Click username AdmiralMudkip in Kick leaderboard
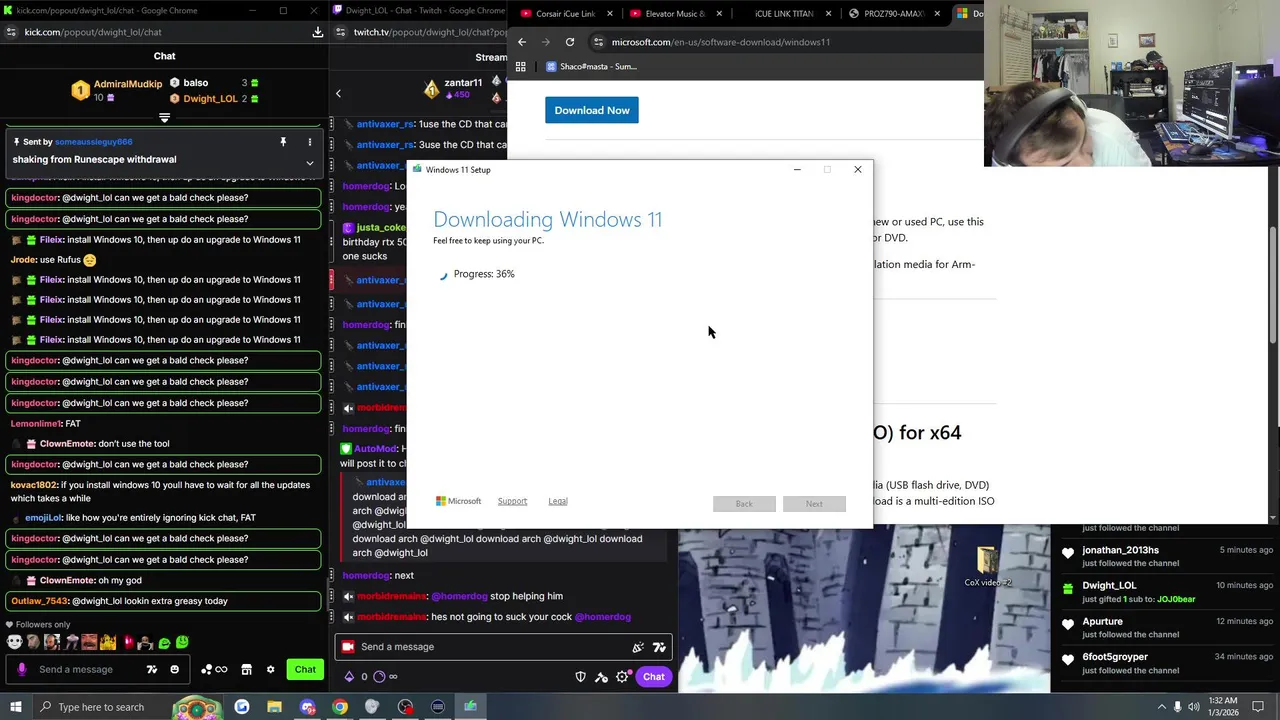Image resolution: width=1280 pixels, height=720 pixels. (128, 84)
